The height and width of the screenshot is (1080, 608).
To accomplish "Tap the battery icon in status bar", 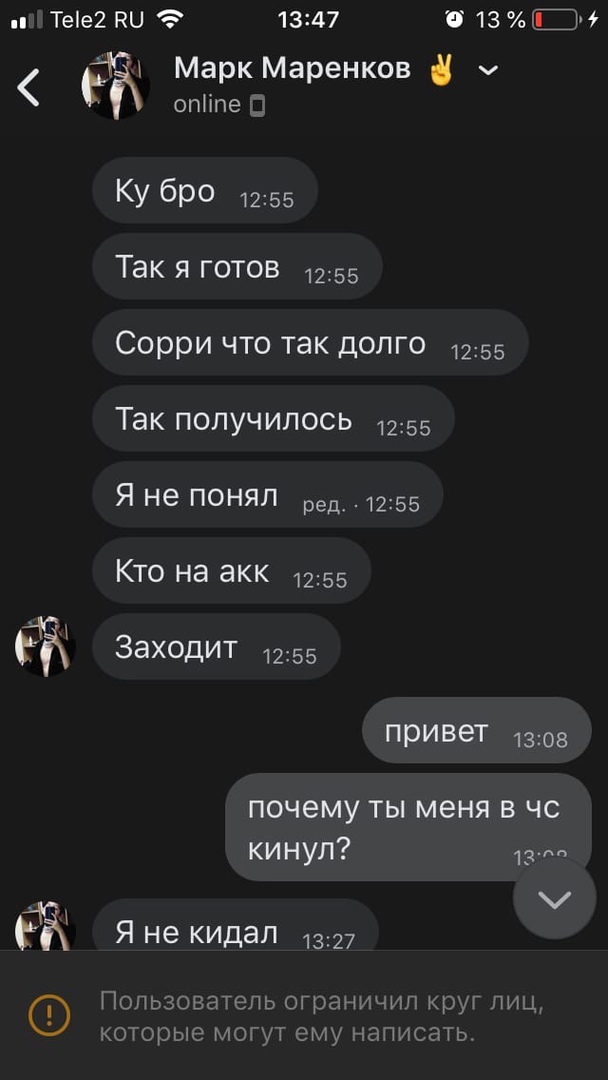I will (x=556, y=20).
